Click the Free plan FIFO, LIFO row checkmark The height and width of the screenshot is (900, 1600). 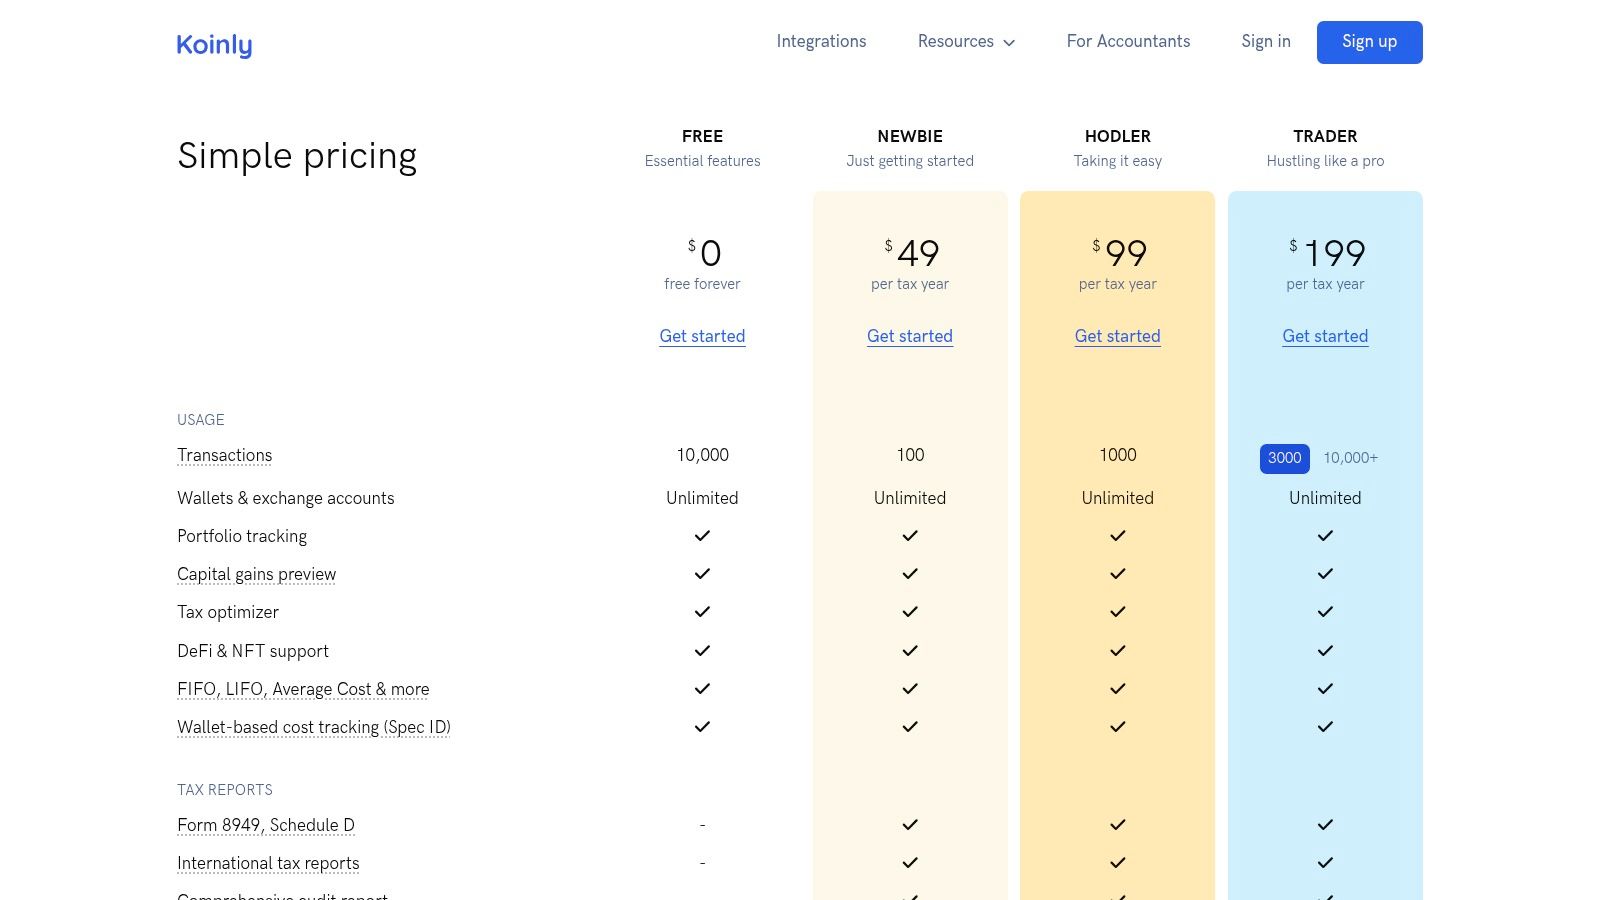tap(702, 689)
